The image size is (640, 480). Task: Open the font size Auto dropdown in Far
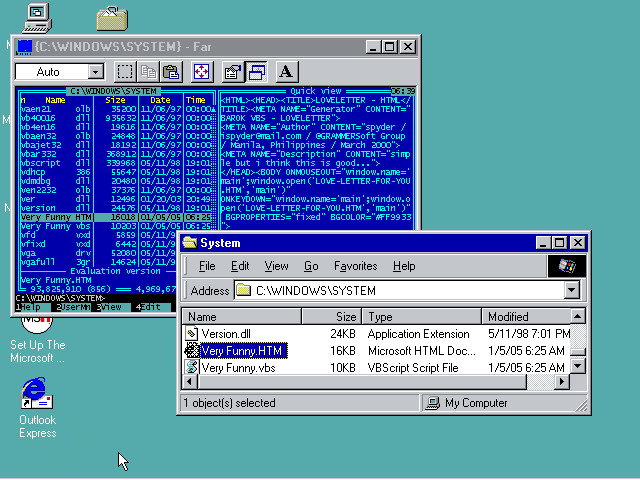pyautogui.click(x=95, y=72)
